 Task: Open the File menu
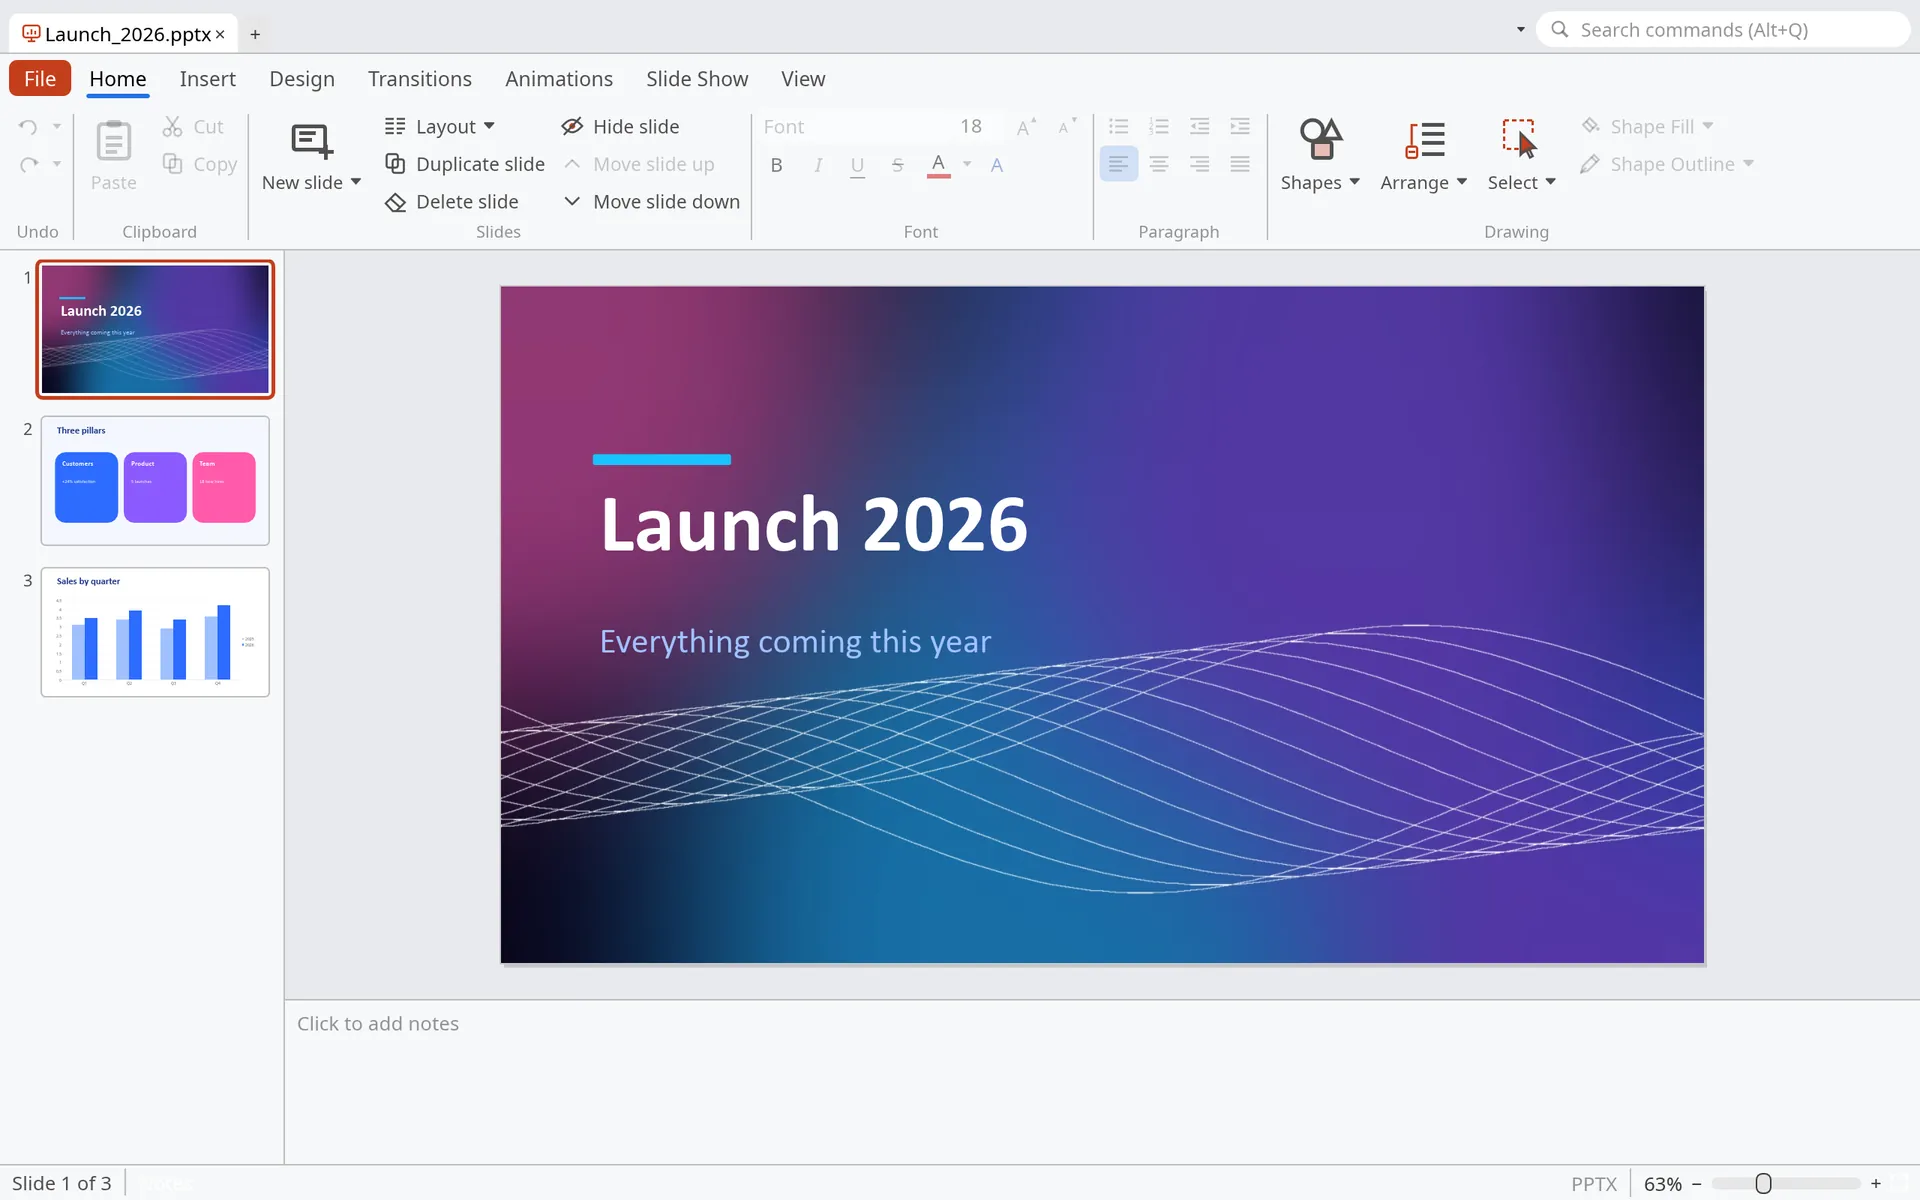tap(40, 79)
